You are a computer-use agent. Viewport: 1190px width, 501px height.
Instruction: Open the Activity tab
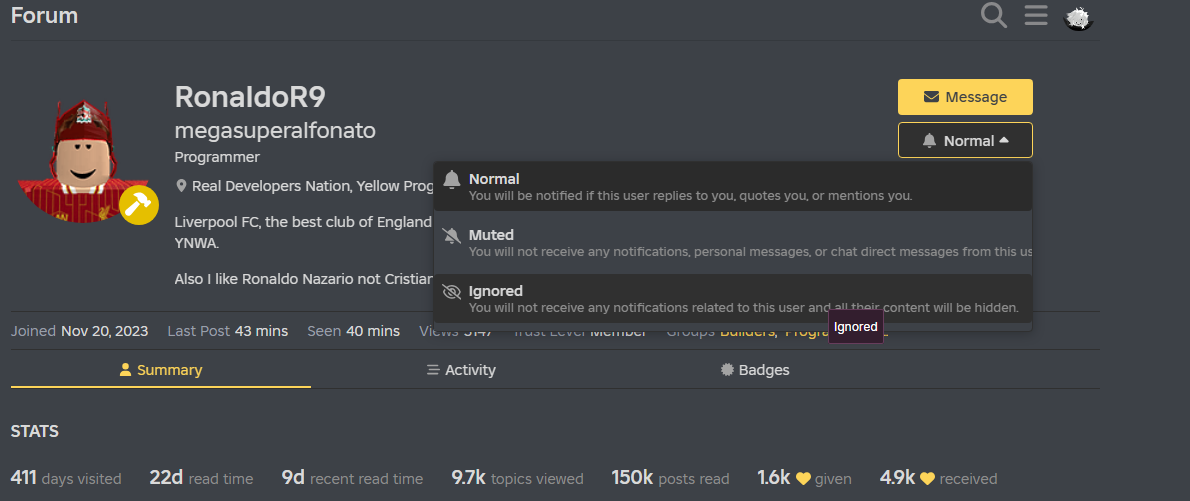coord(461,370)
